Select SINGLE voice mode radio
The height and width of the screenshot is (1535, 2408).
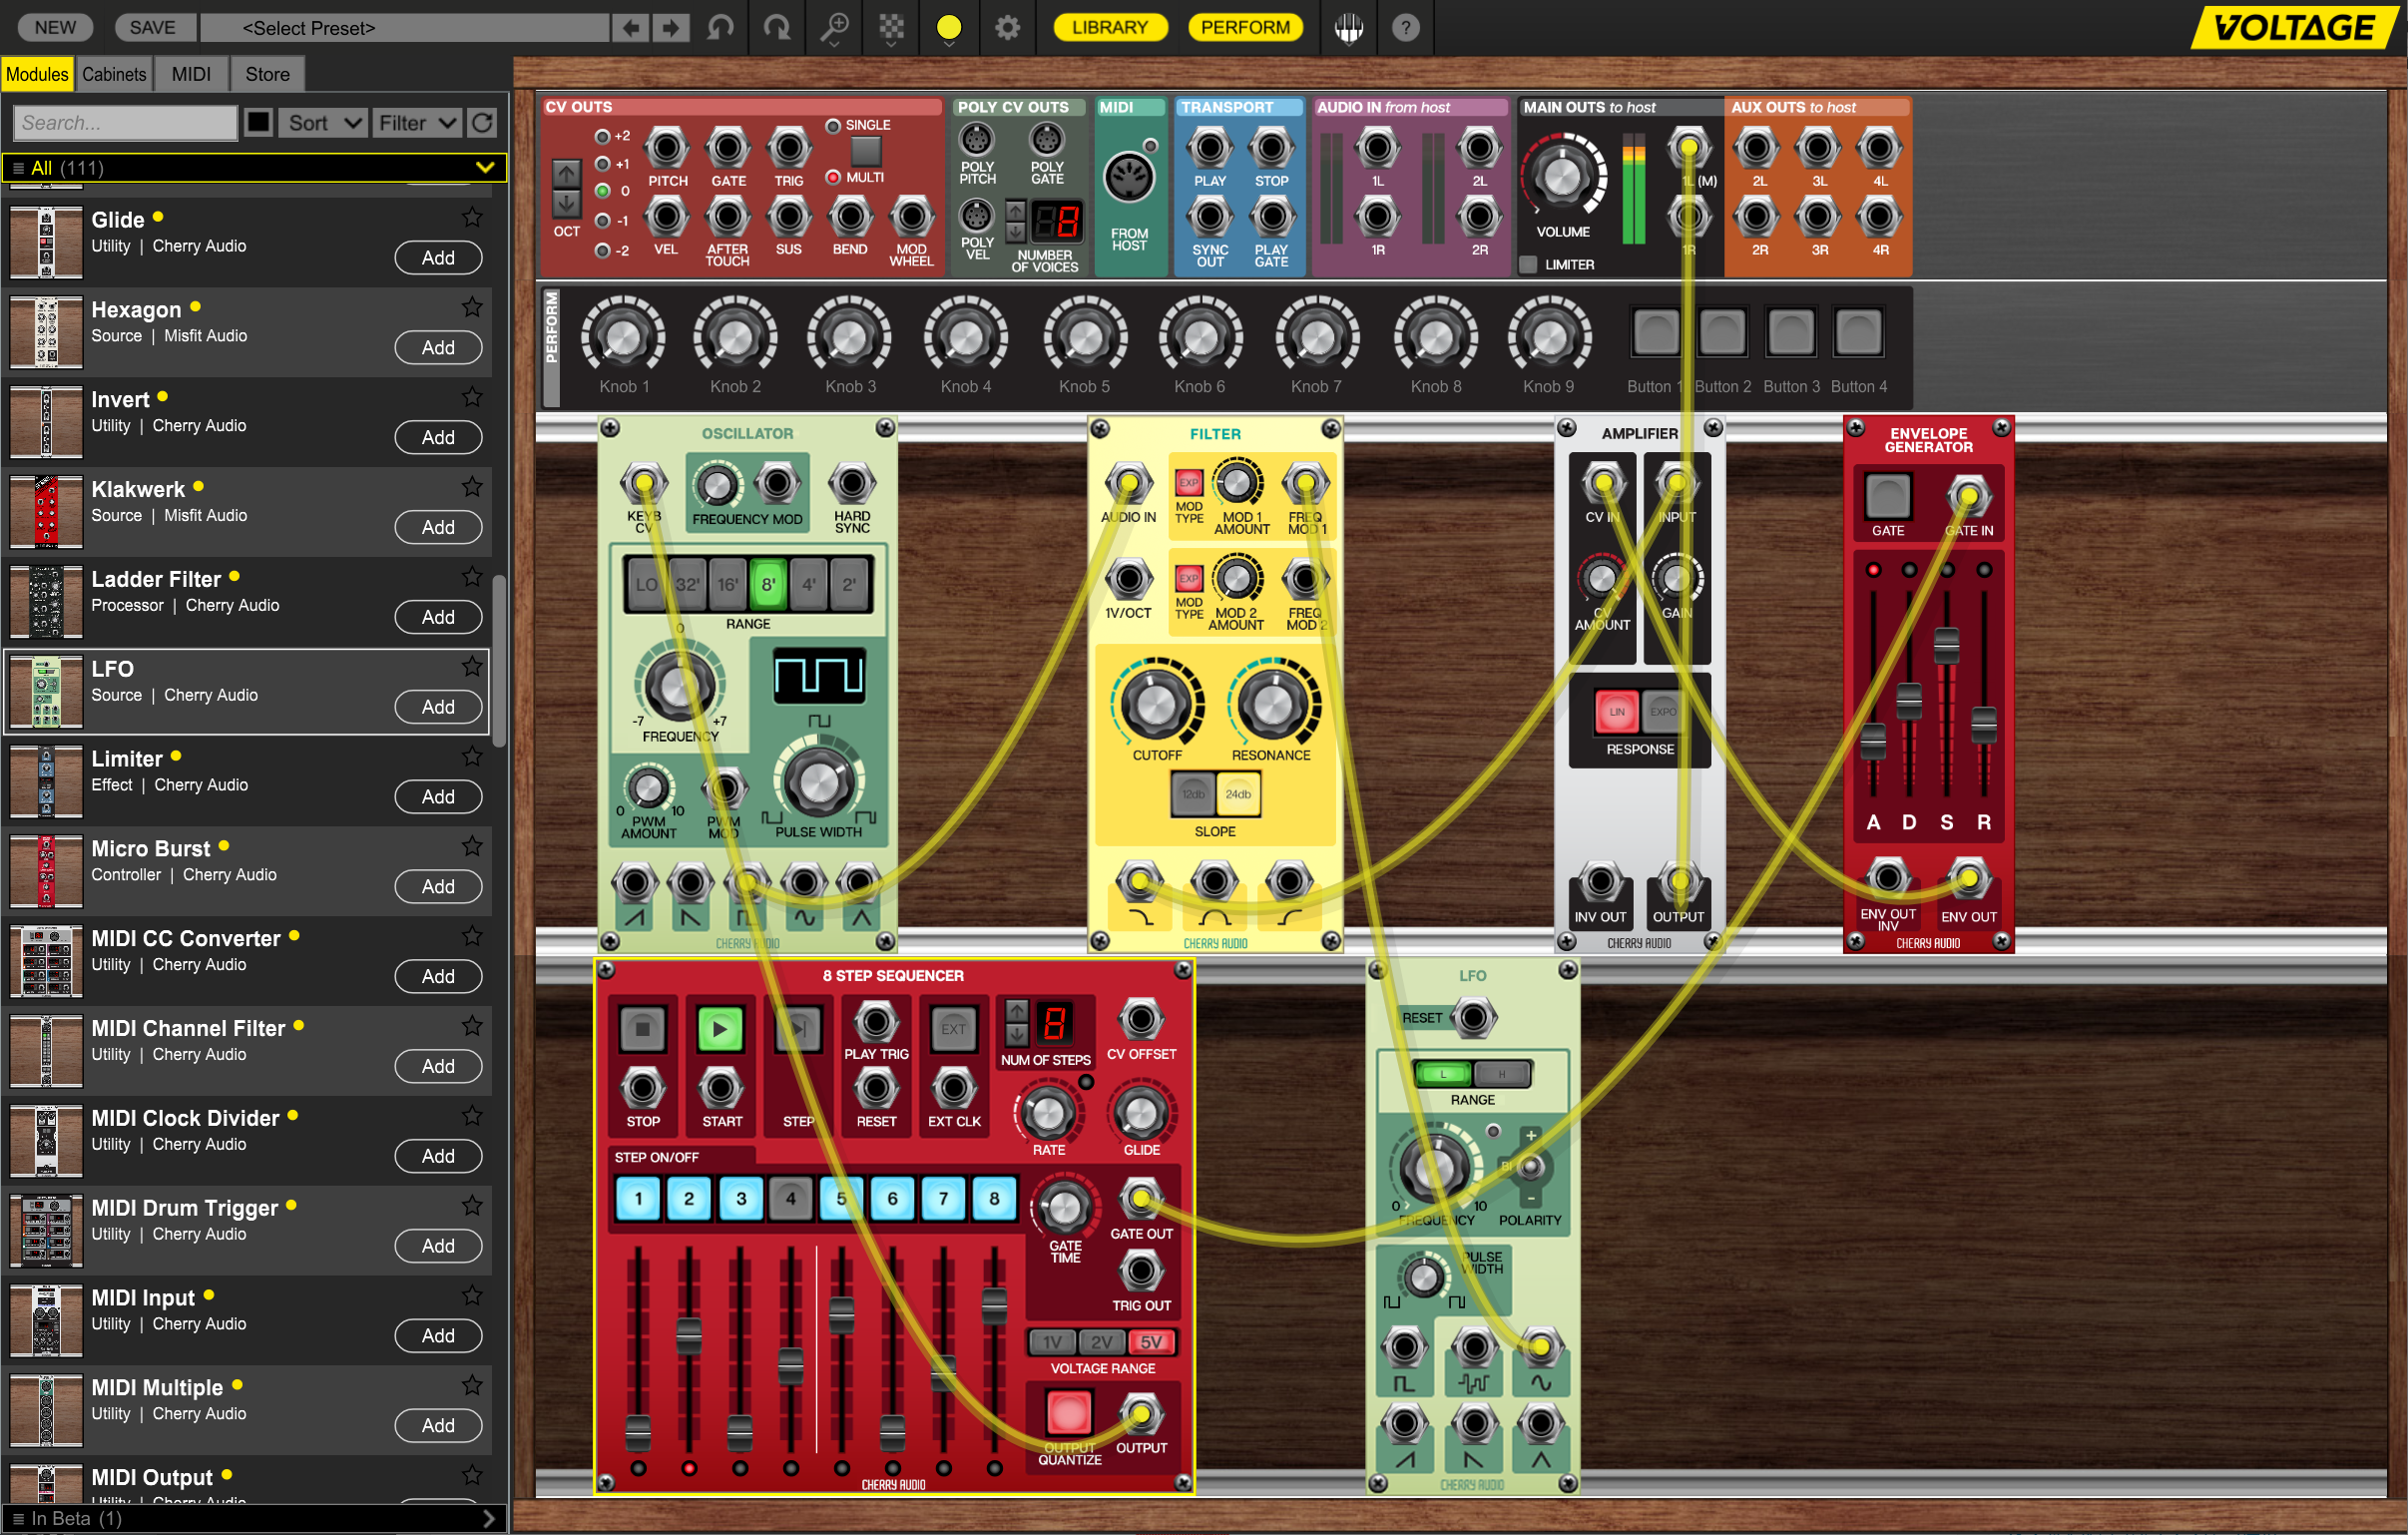tap(832, 126)
